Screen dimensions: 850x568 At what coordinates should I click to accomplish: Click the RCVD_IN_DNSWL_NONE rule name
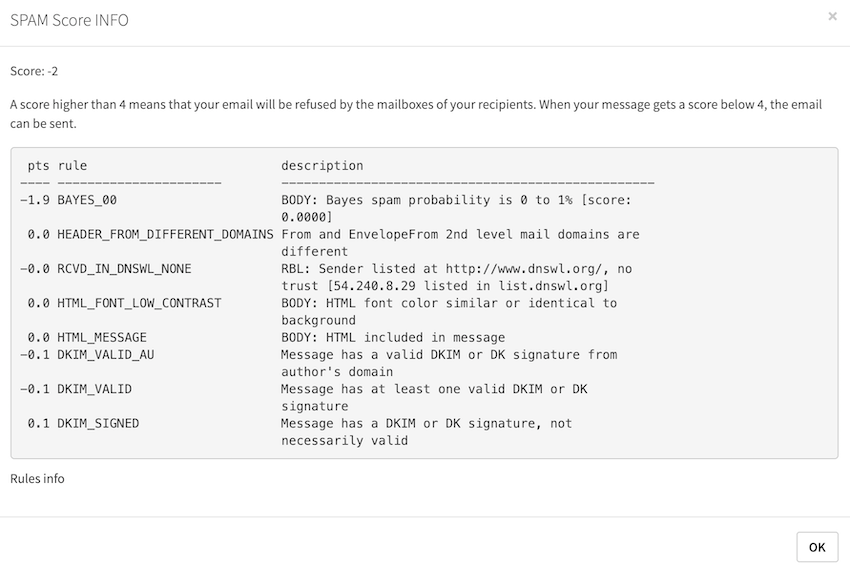(x=124, y=269)
